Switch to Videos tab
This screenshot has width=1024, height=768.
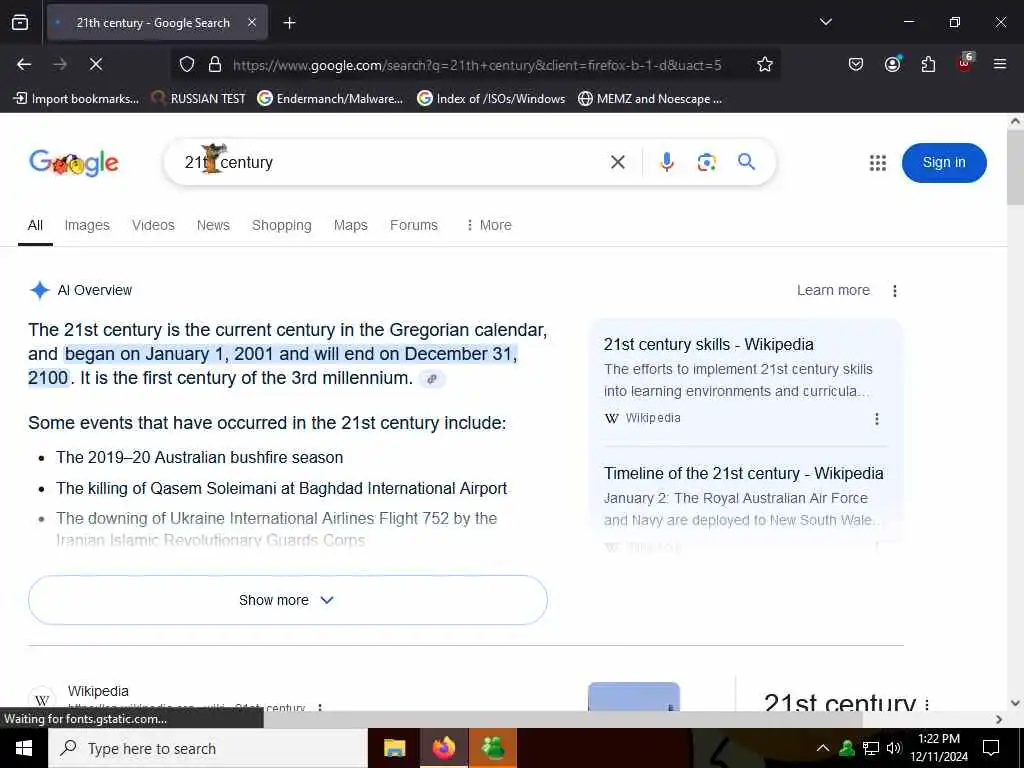click(153, 225)
